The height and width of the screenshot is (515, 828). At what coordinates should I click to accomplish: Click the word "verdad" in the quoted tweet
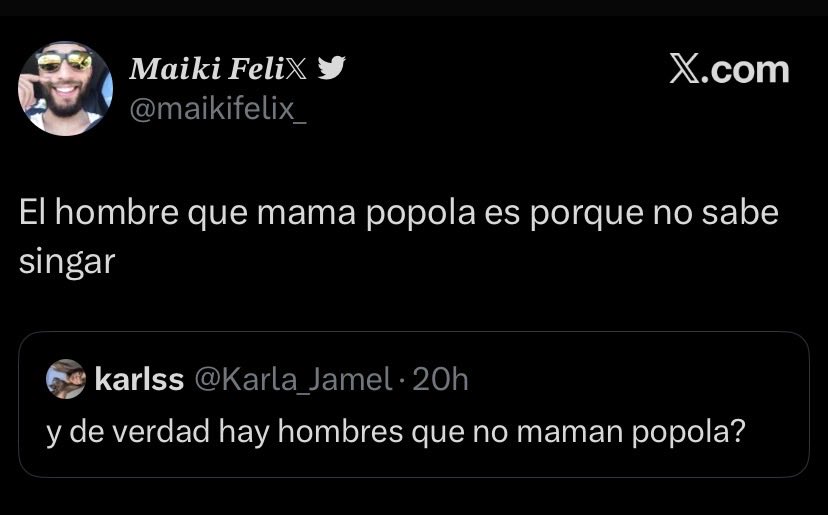pyautogui.click(x=161, y=431)
